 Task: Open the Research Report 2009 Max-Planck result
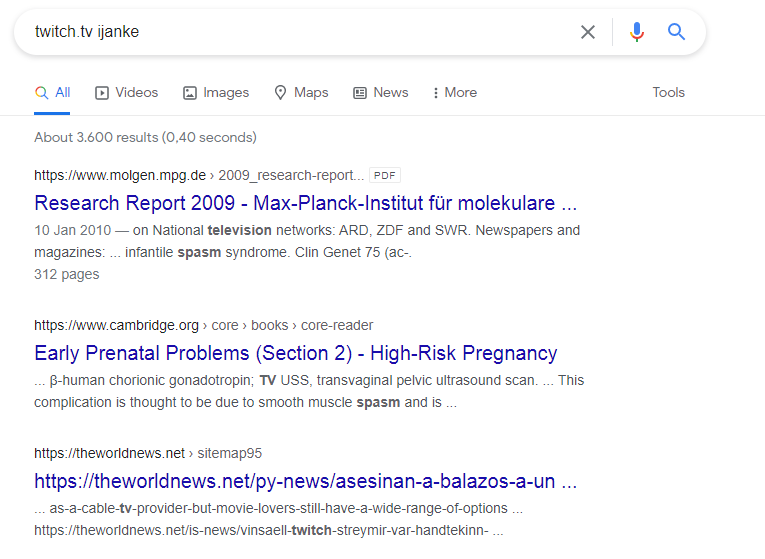[305, 203]
